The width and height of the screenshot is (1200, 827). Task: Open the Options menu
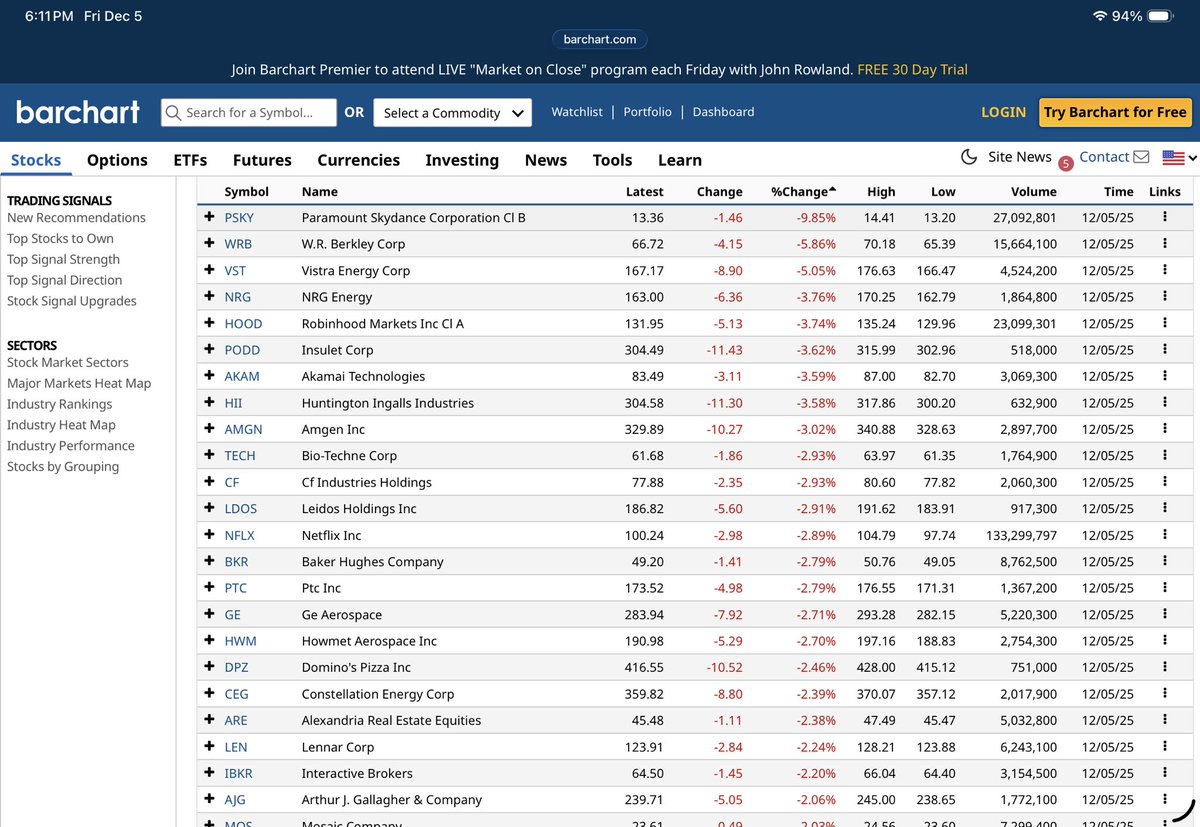[x=117, y=160]
